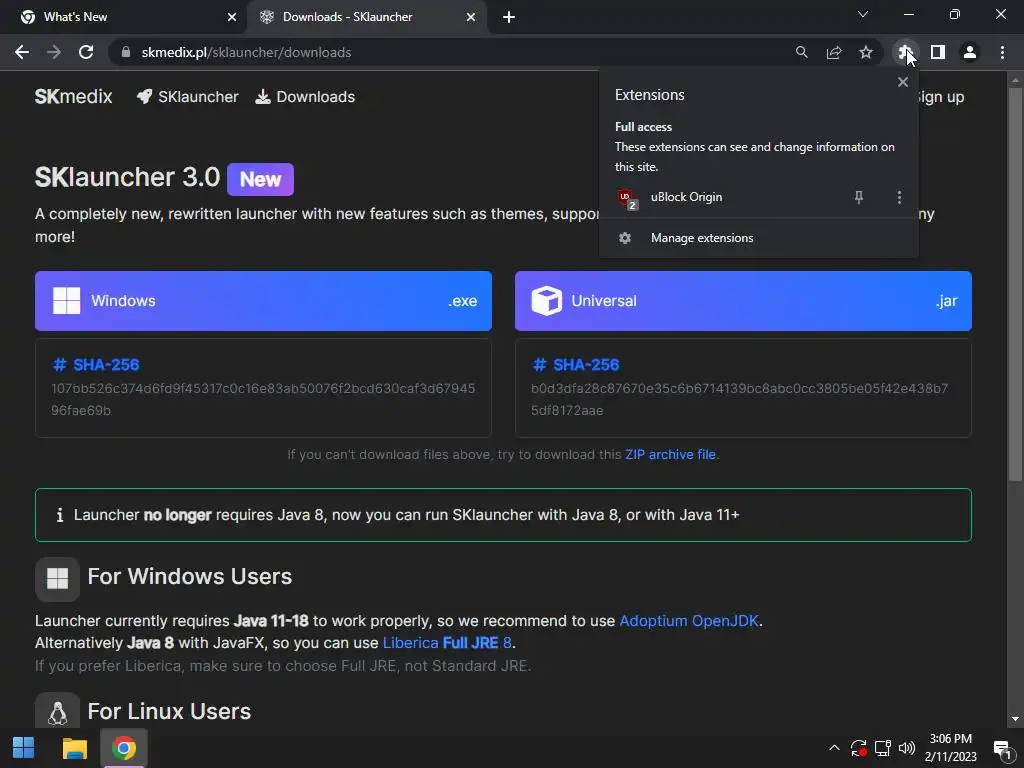The height and width of the screenshot is (768, 1024).
Task: Switch to the What's New tab
Action: tap(123, 17)
